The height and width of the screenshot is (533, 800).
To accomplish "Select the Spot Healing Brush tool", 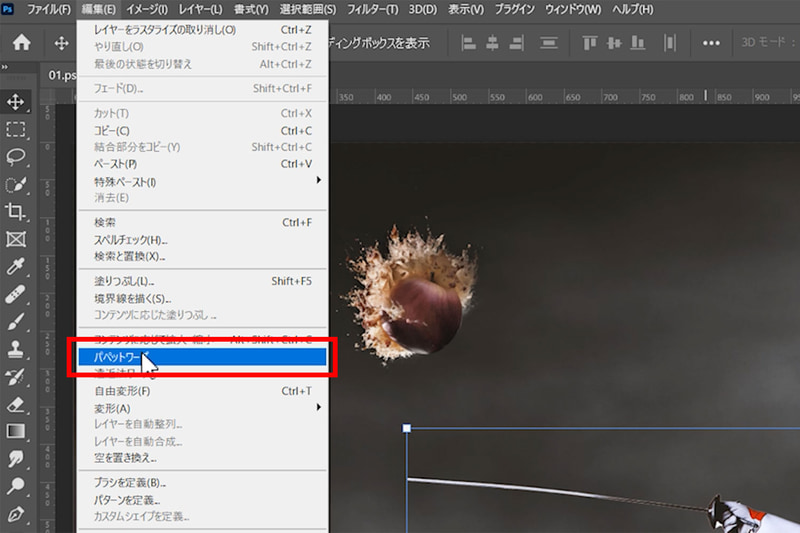I will point(15,294).
